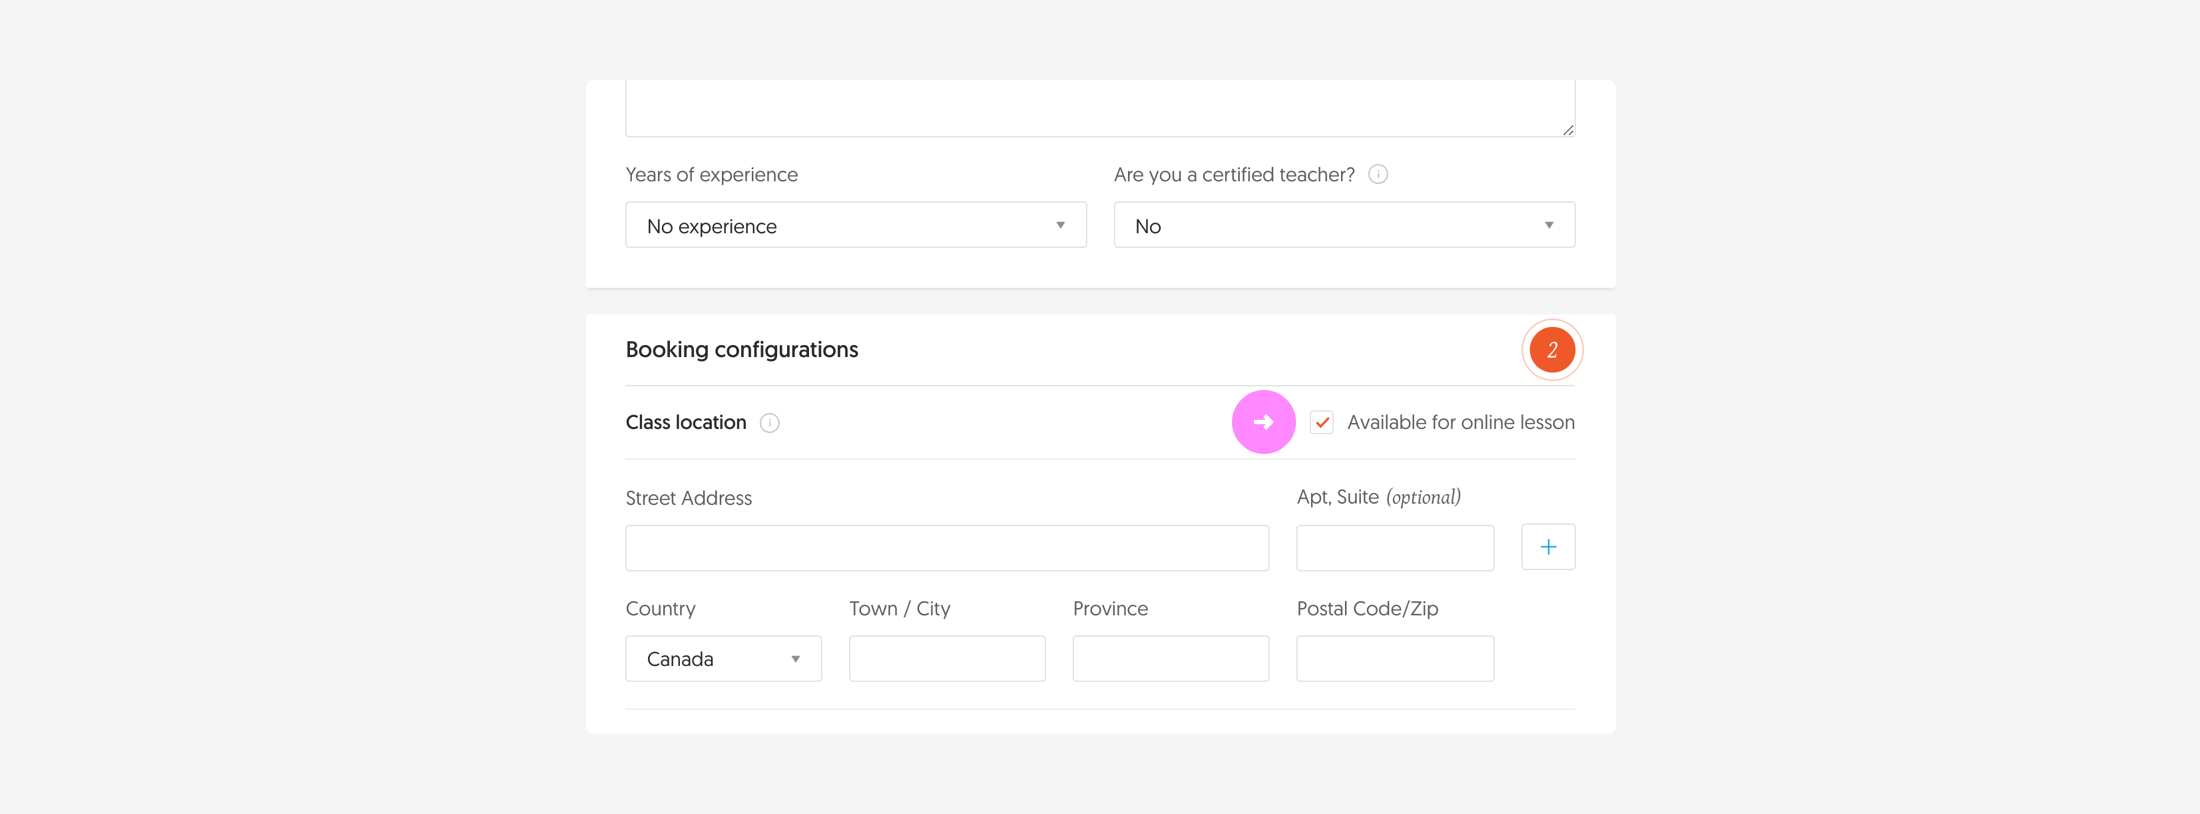Click the Postal Code/Zip label
Image resolution: width=2200 pixels, height=814 pixels.
tap(1367, 608)
